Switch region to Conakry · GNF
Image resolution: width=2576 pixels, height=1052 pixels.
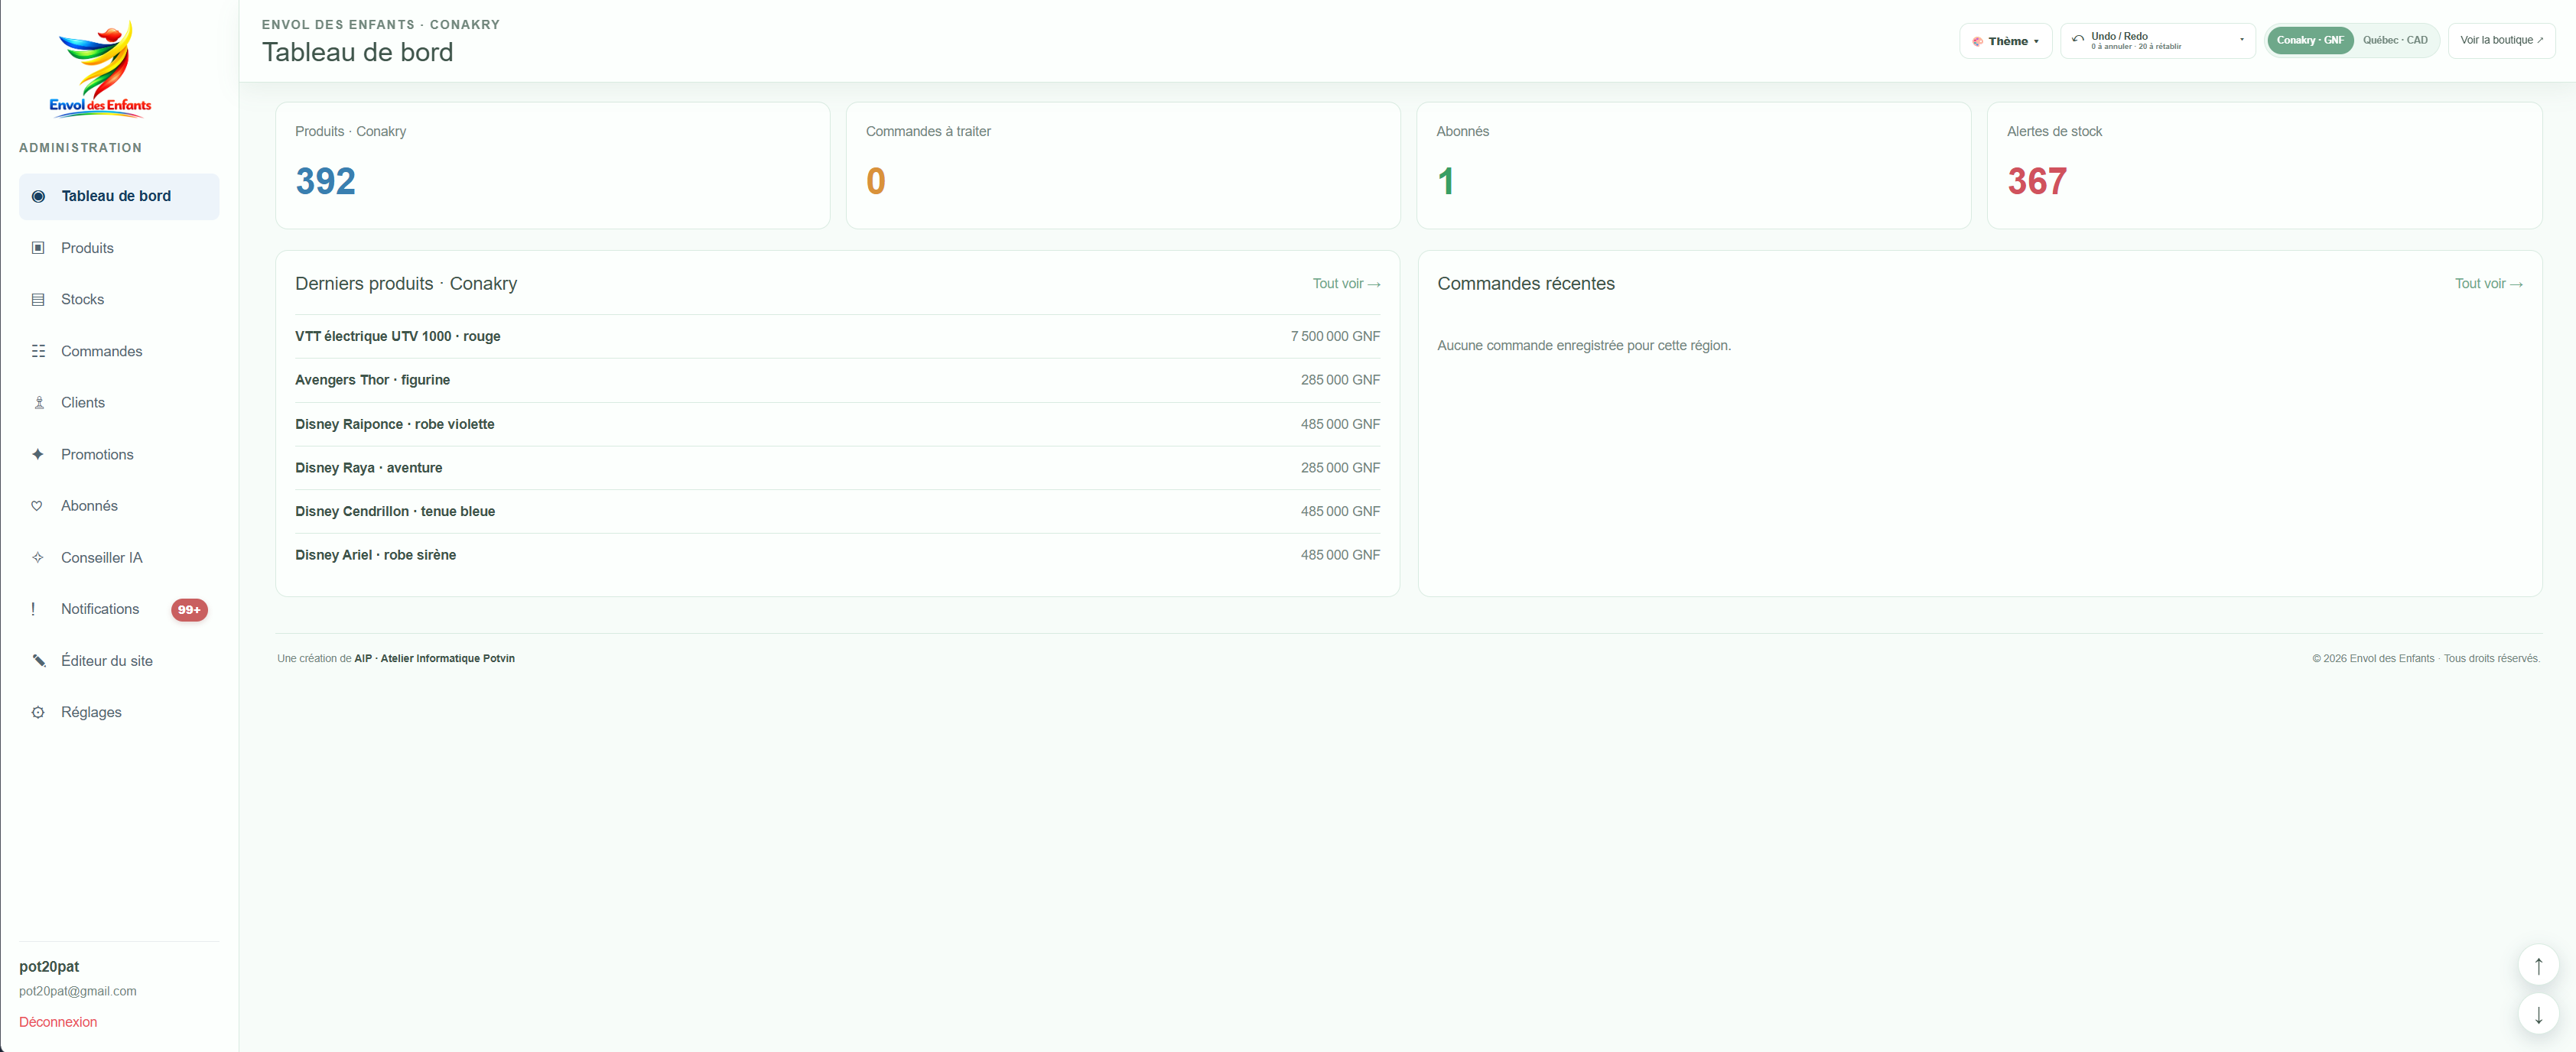(2310, 40)
